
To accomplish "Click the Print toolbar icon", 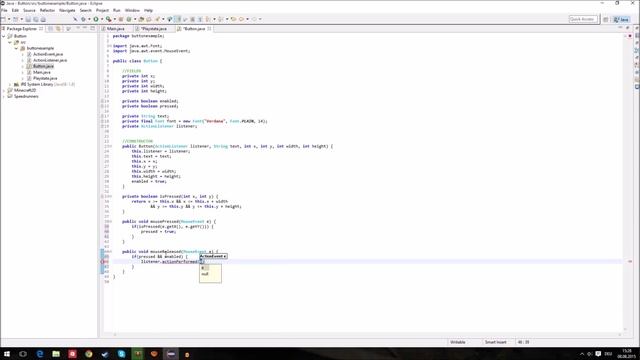I will [x=43, y=19].
